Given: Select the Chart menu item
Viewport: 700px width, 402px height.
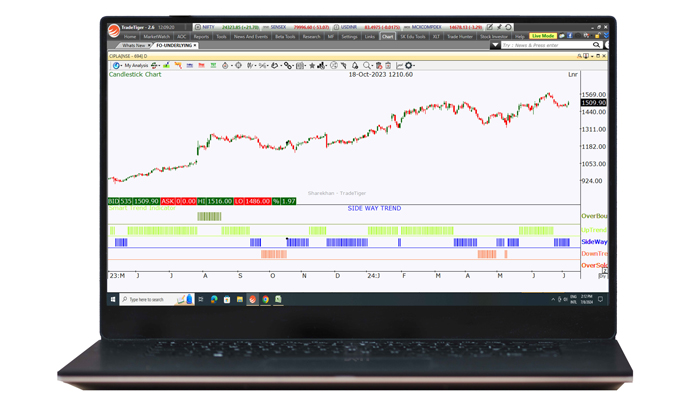Looking at the screenshot, I should (x=388, y=37).
